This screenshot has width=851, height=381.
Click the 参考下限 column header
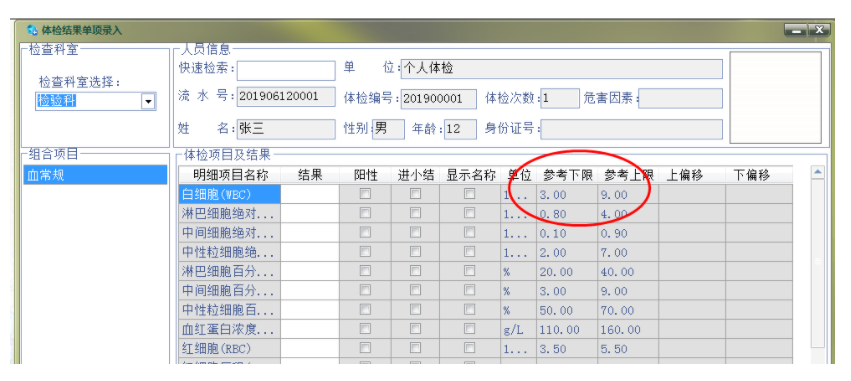click(x=567, y=175)
